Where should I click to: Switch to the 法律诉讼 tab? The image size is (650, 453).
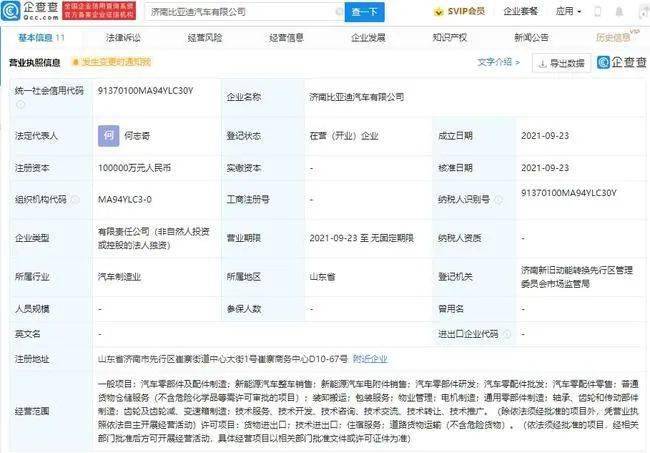click(x=123, y=38)
